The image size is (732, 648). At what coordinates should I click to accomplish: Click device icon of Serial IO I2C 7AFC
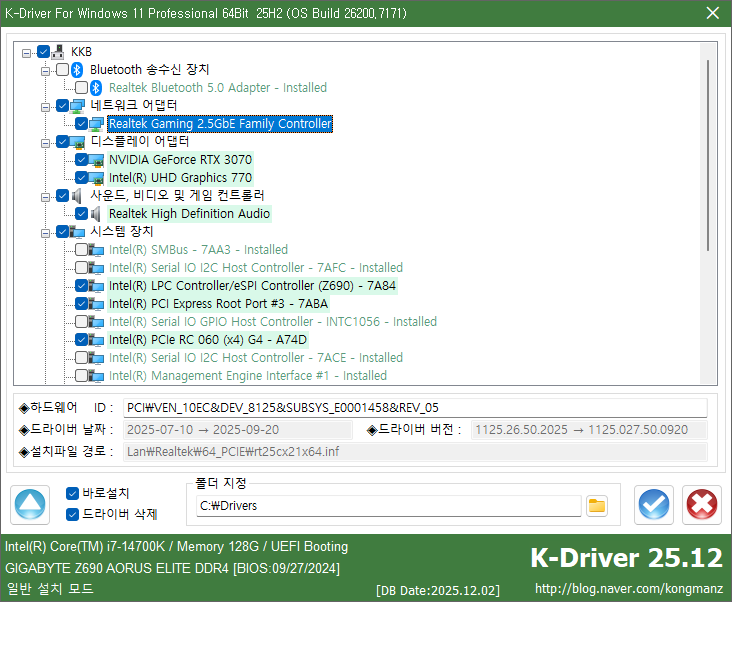(x=96, y=268)
